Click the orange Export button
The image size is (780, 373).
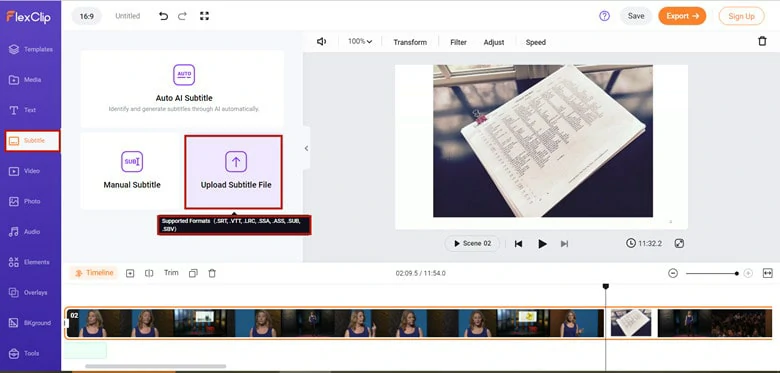[682, 16]
